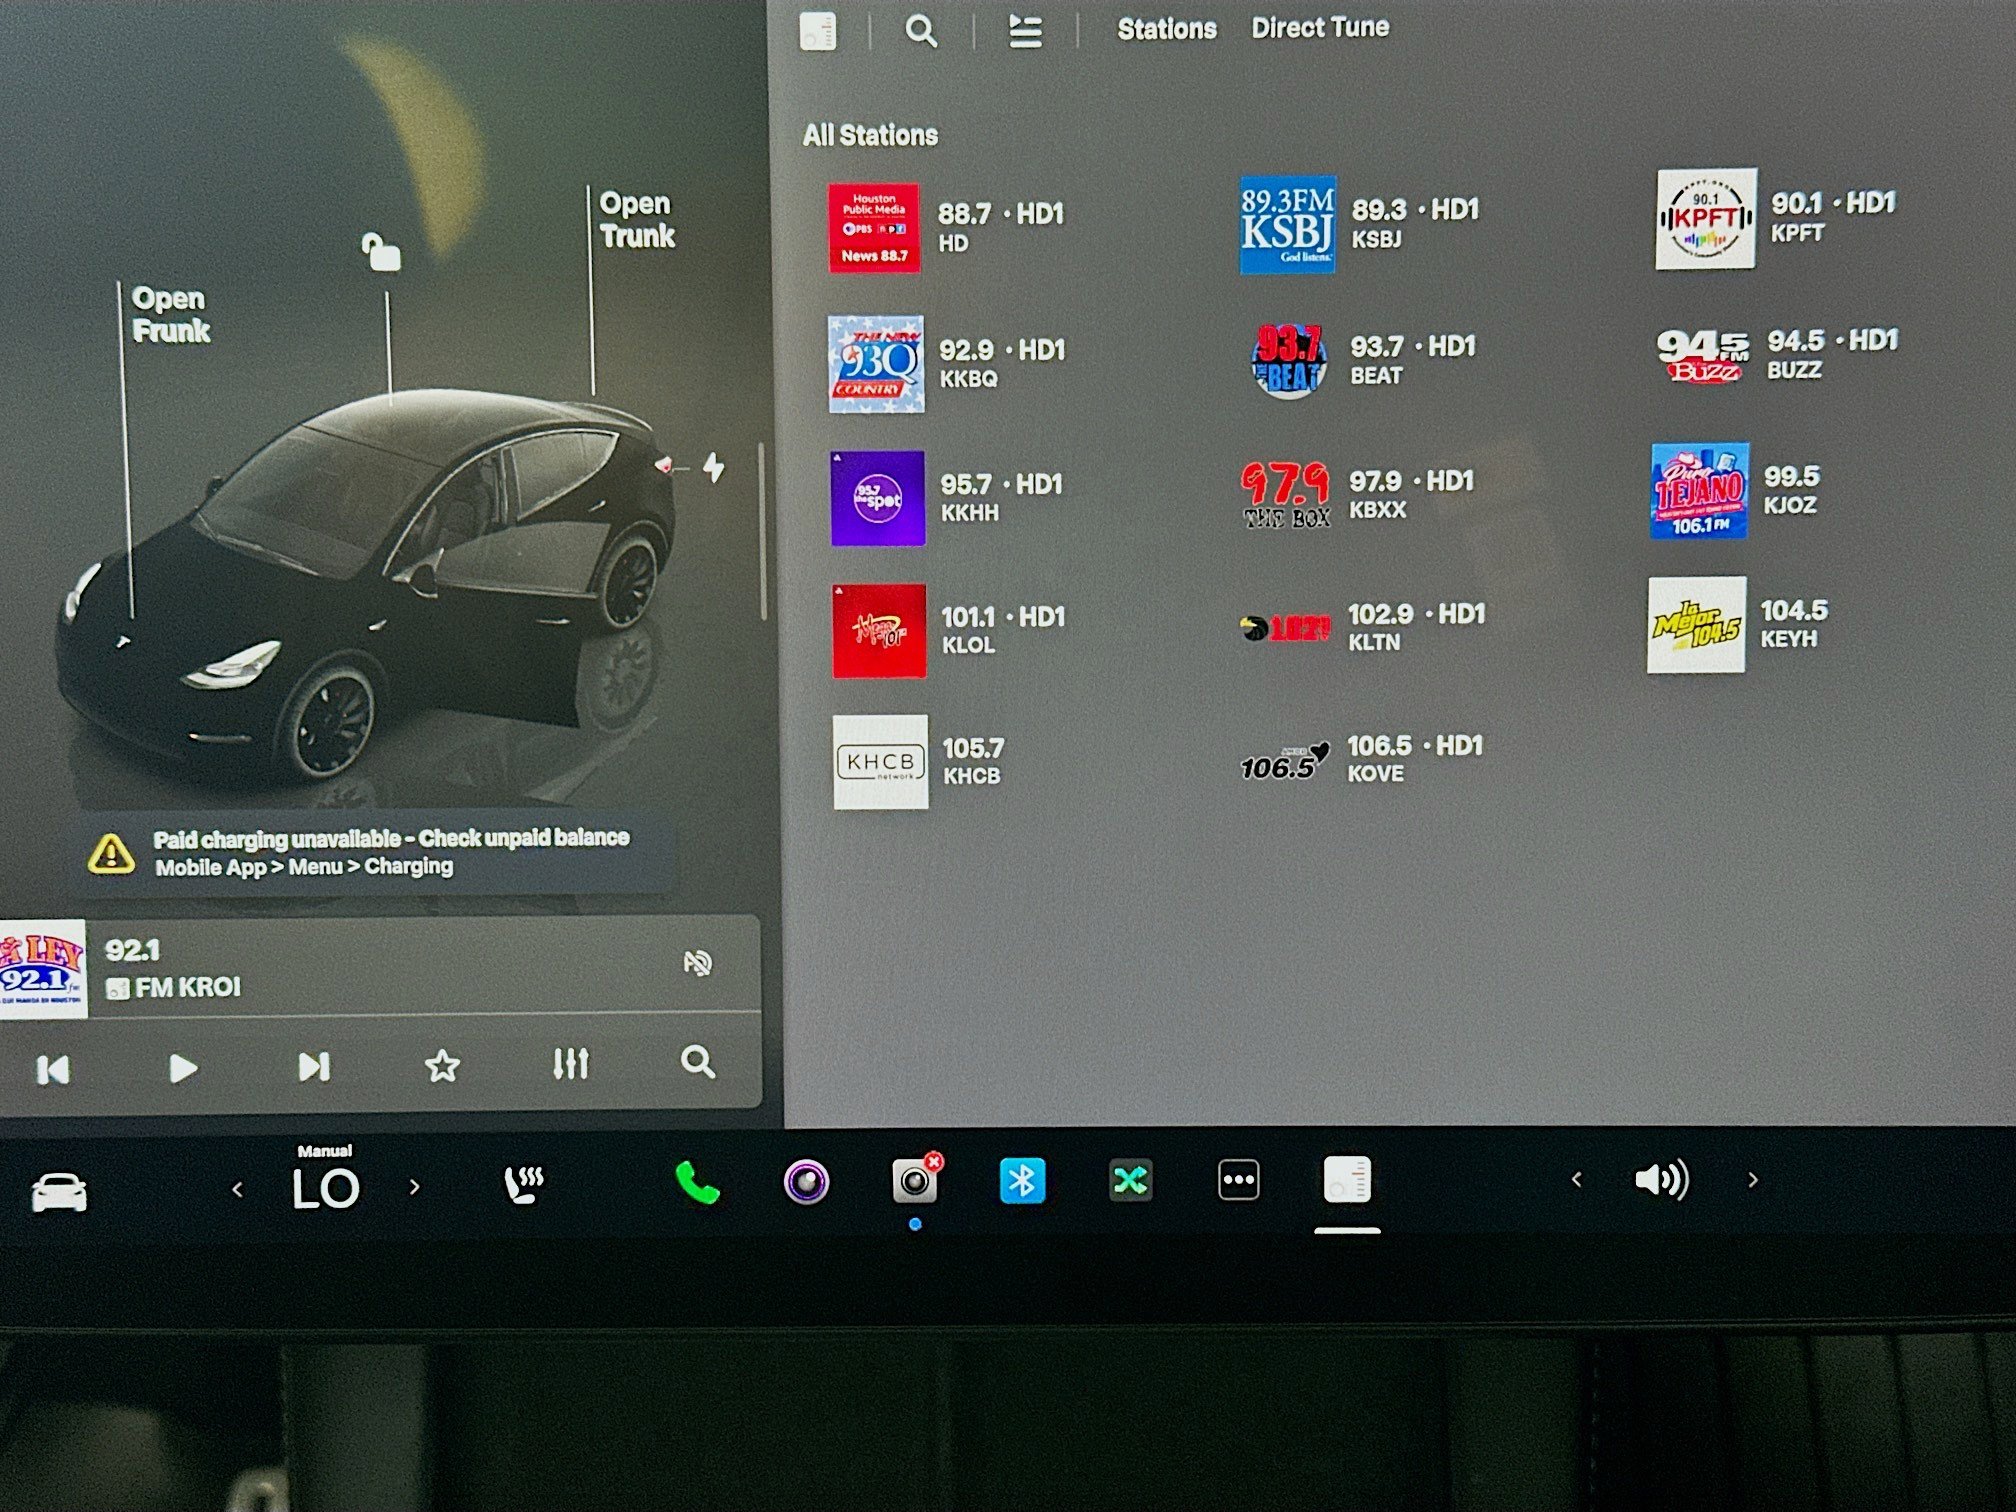The width and height of the screenshot is (2016, 1512).
Task: Open the green crossed-arrows app icon
Action: tap(1130, 1181)
